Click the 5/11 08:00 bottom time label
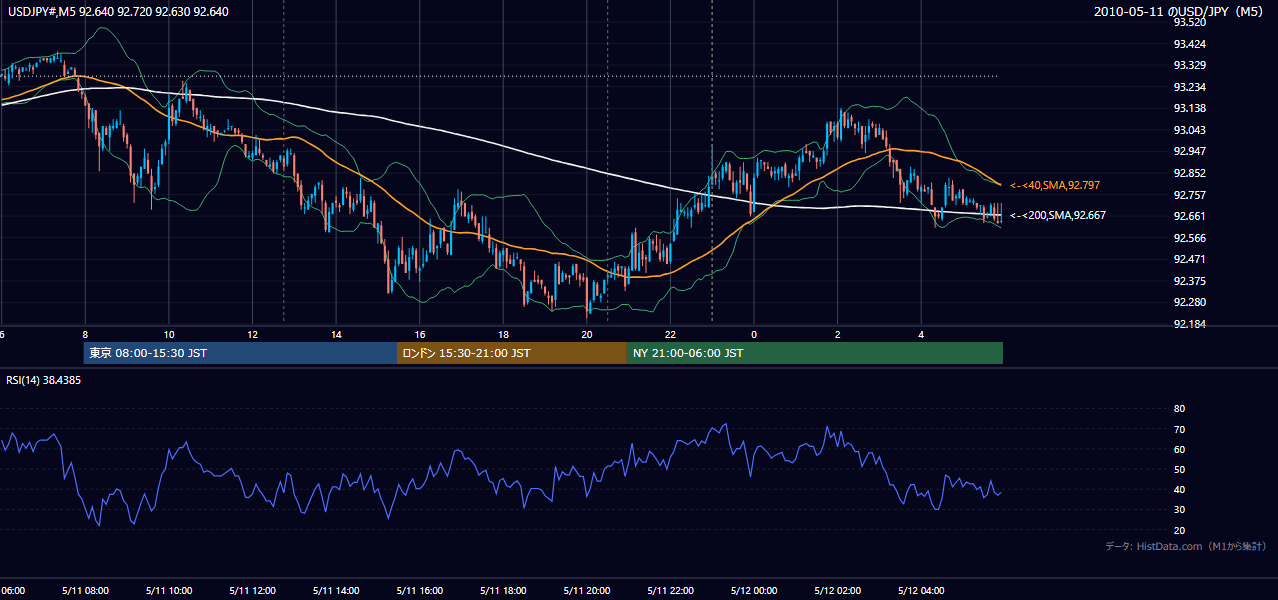The width and height of the screenshot is (1278, 600). pos(85,591)
